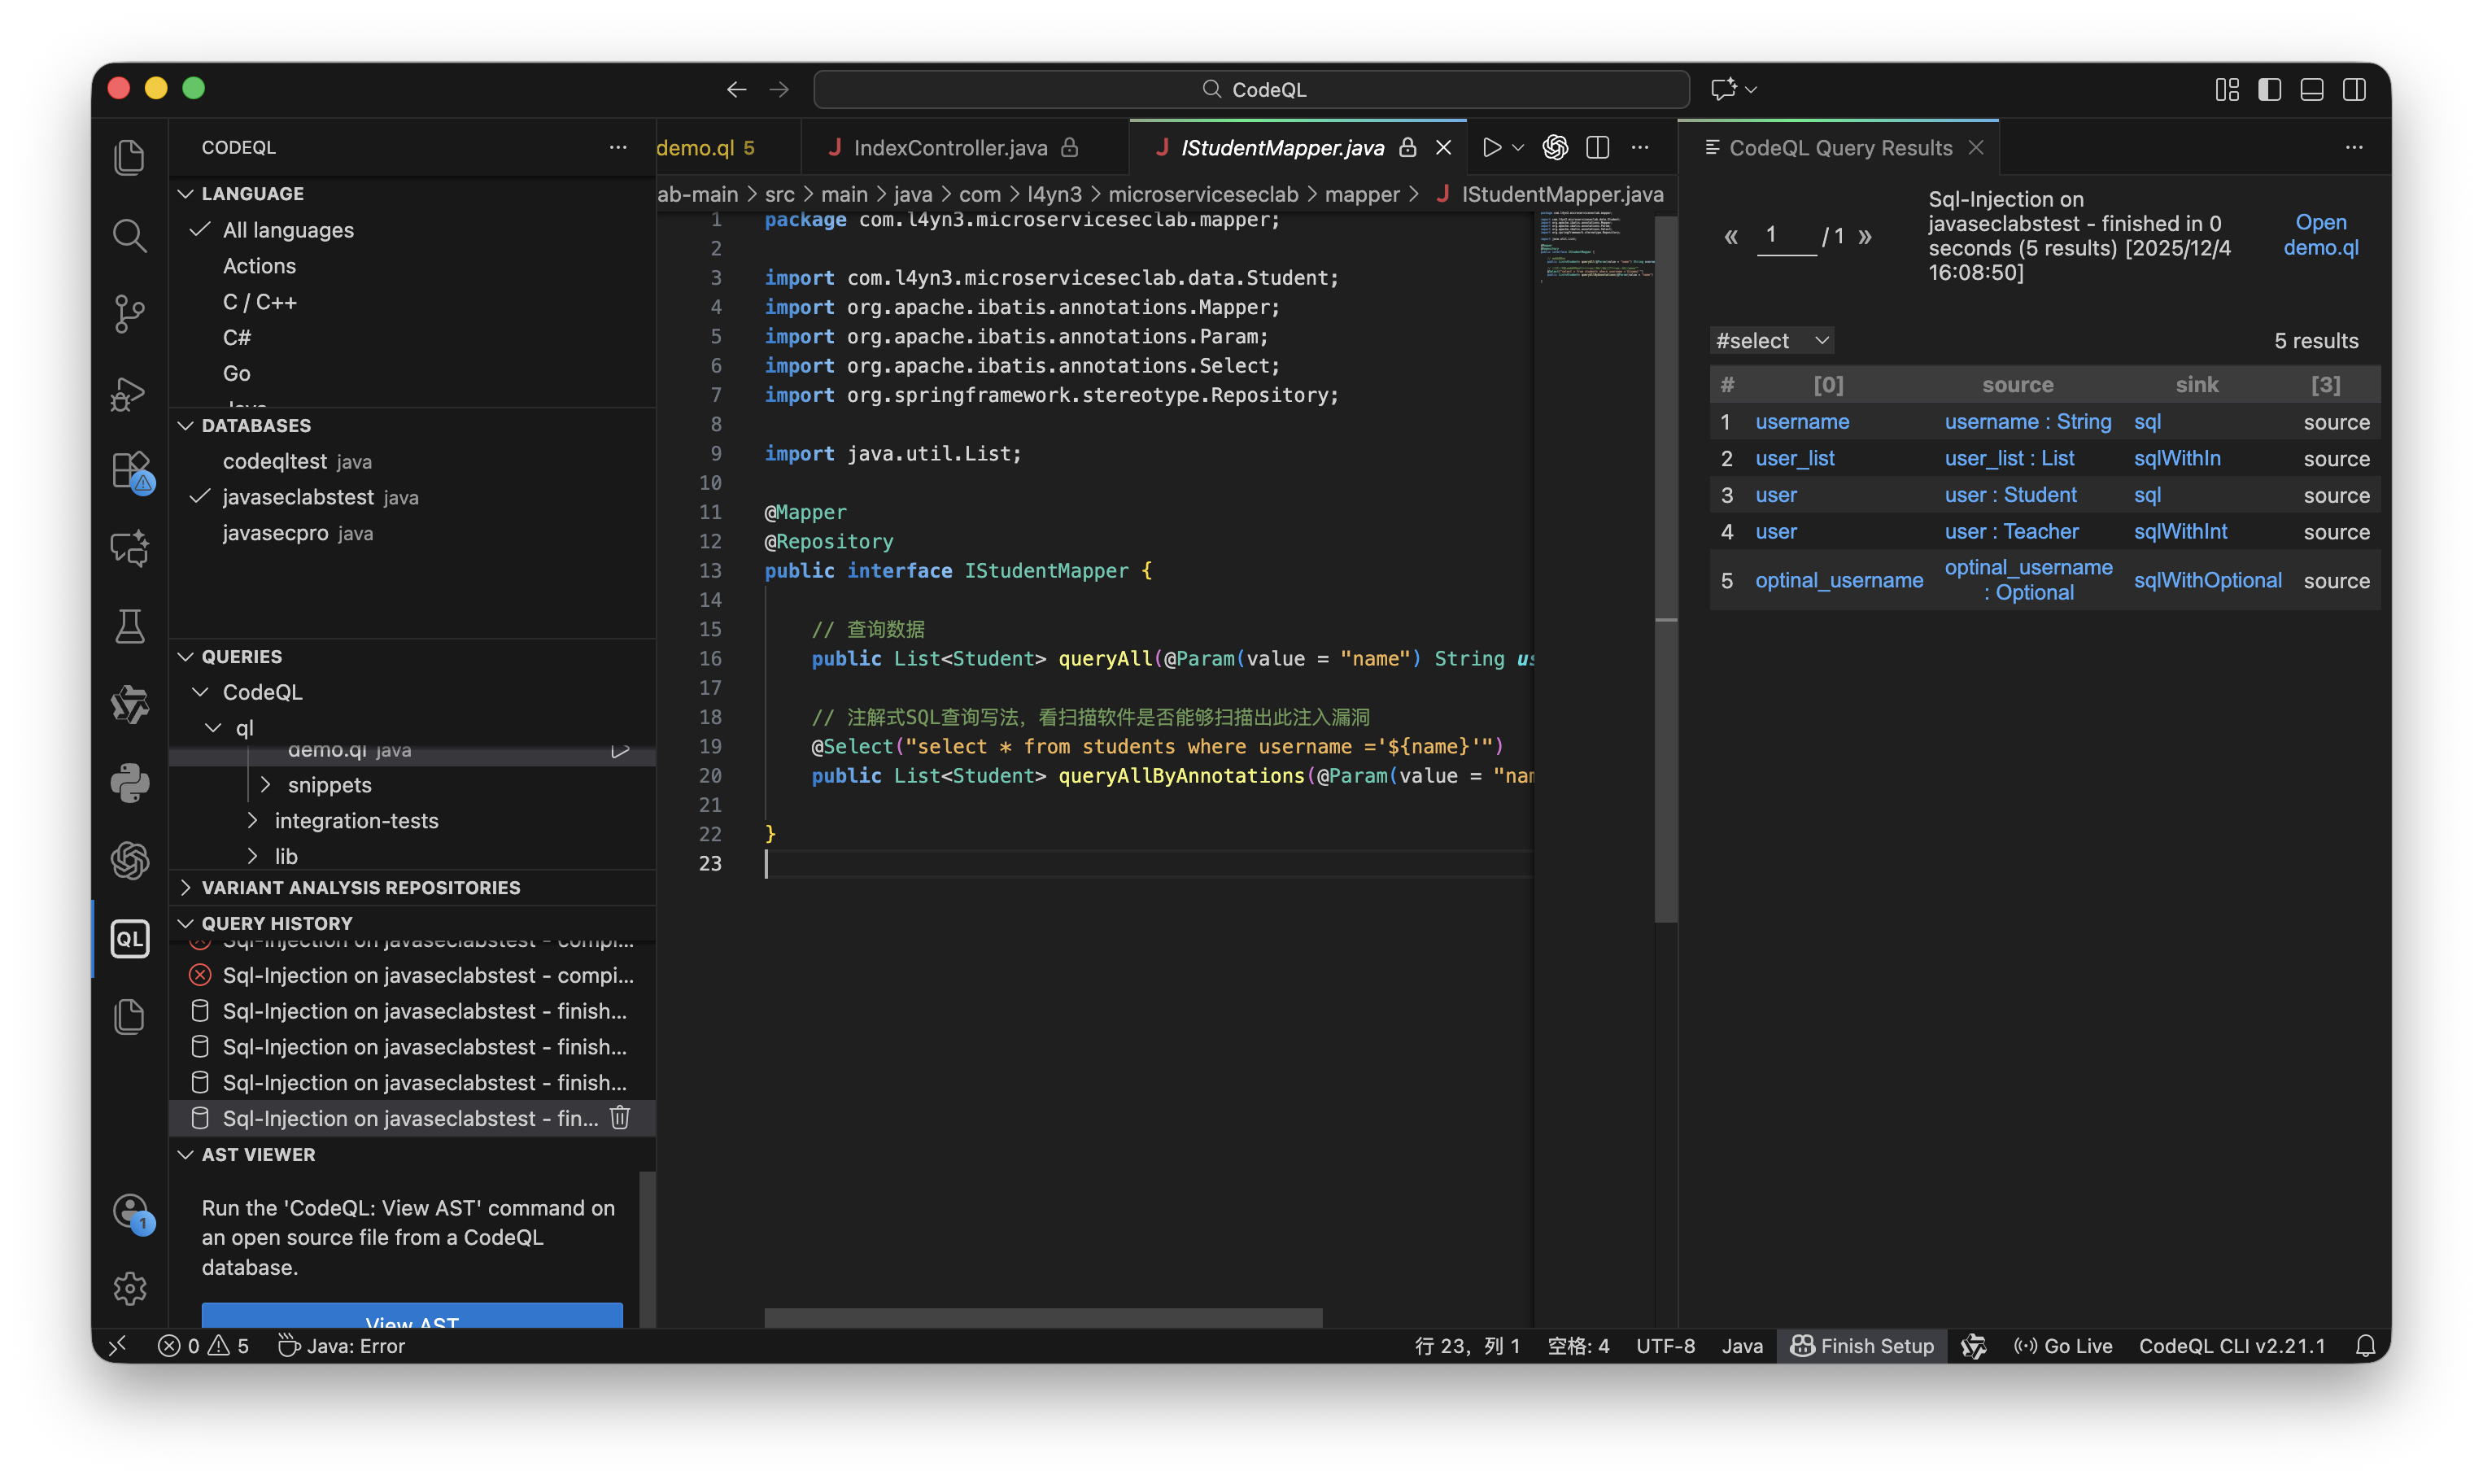2483x1484 pixels.
Task: Open the Source Control view
Action: pyautogui.click(x=129, y=314)
